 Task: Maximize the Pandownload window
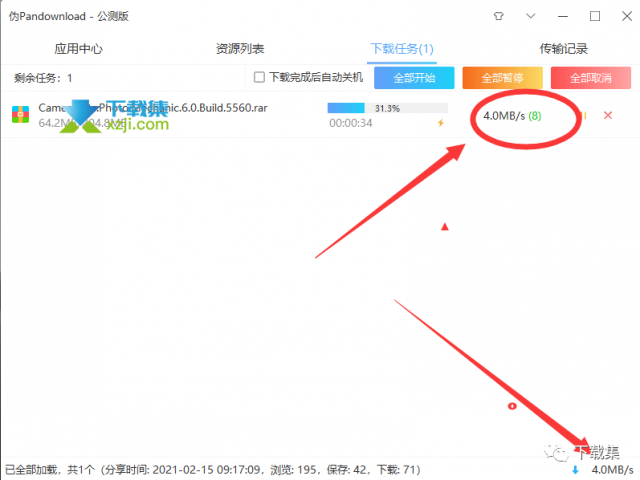[595, 16]
